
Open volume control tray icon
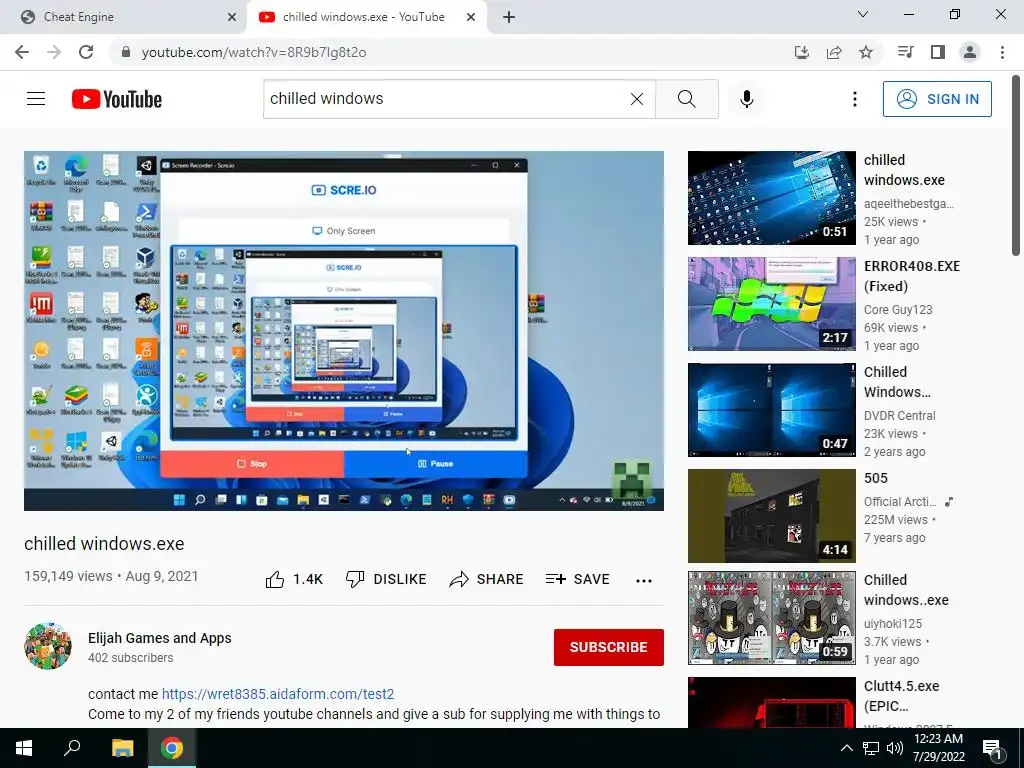pyautogui.click(x=895, y=748)
